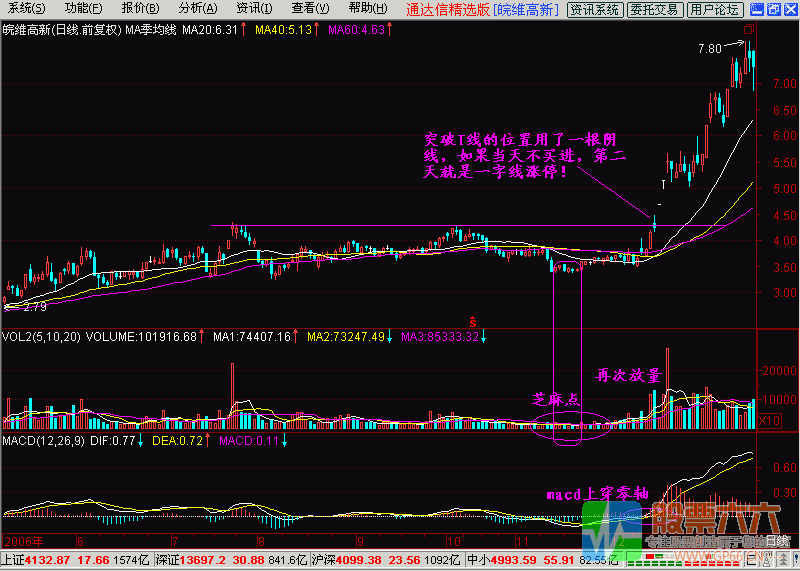Click the 皖维高新(日线.前复权) chart label

click(x=62, y=30)
